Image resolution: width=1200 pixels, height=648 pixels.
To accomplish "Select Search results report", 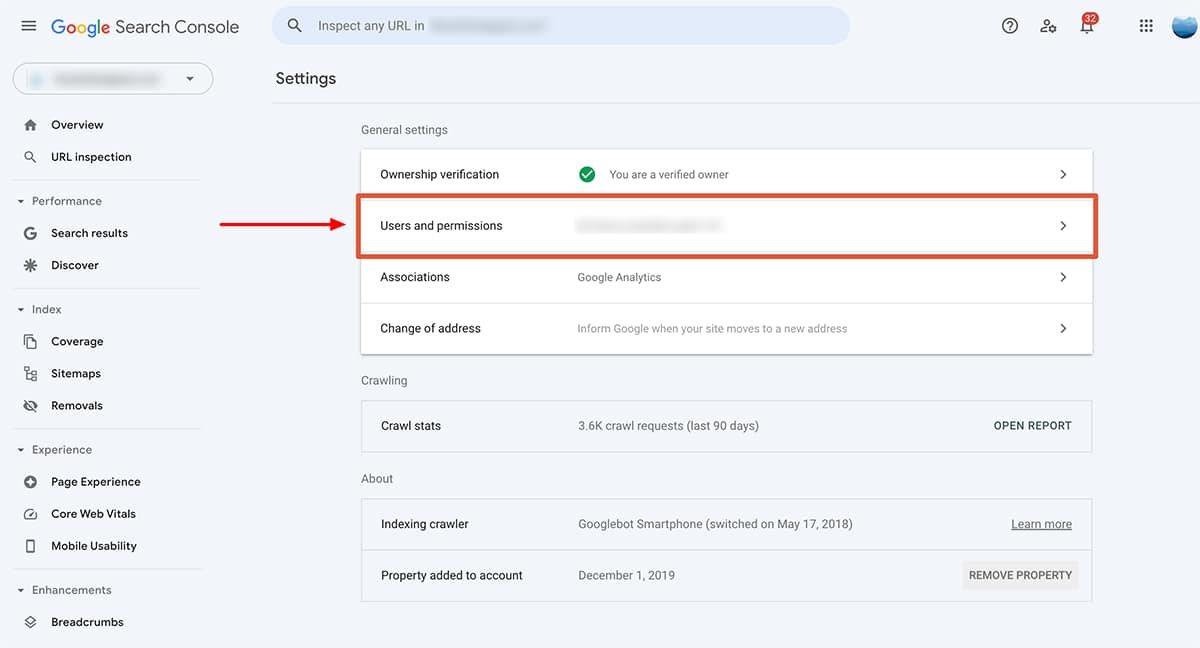I will [89, 232].
